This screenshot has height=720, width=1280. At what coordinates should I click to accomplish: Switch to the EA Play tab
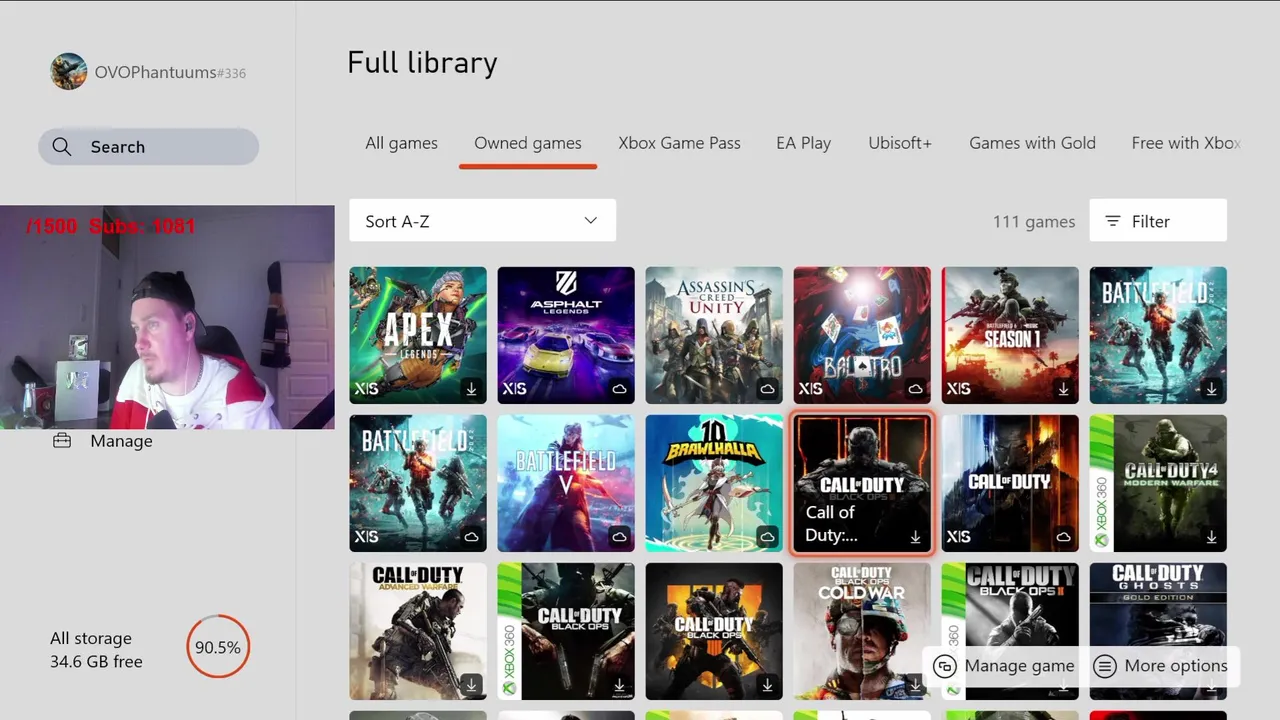point(803,143)
